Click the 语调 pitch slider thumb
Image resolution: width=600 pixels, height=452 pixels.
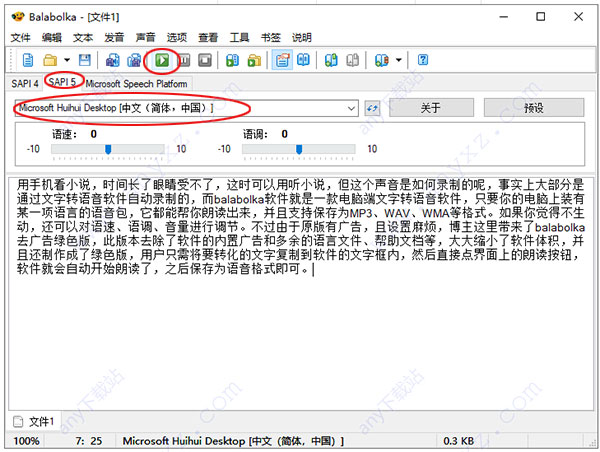pyautogui.click(x=299, y=149)
